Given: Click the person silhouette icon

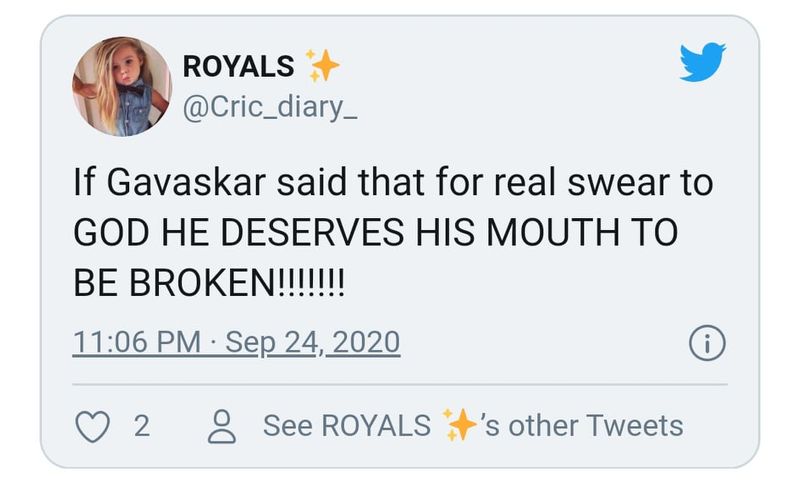Looking at the screenshot, I should pyautogui.click(x=221, y=426).
